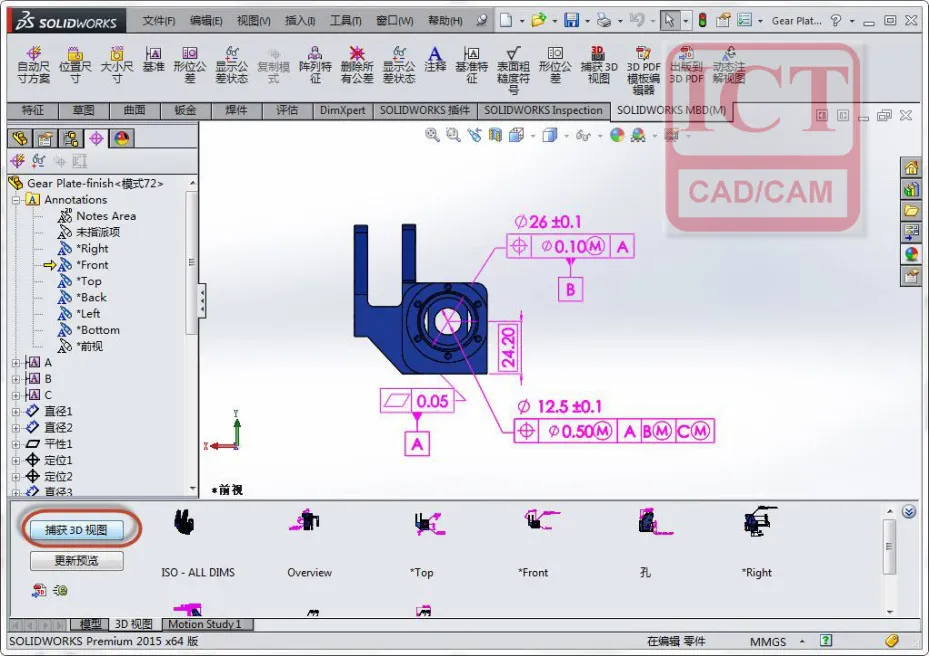The height and width of the screenshot is (656, 929).
Task: Open the Save icon dropdown arrow
Action: pyautogui.click(x=587, y=21)
